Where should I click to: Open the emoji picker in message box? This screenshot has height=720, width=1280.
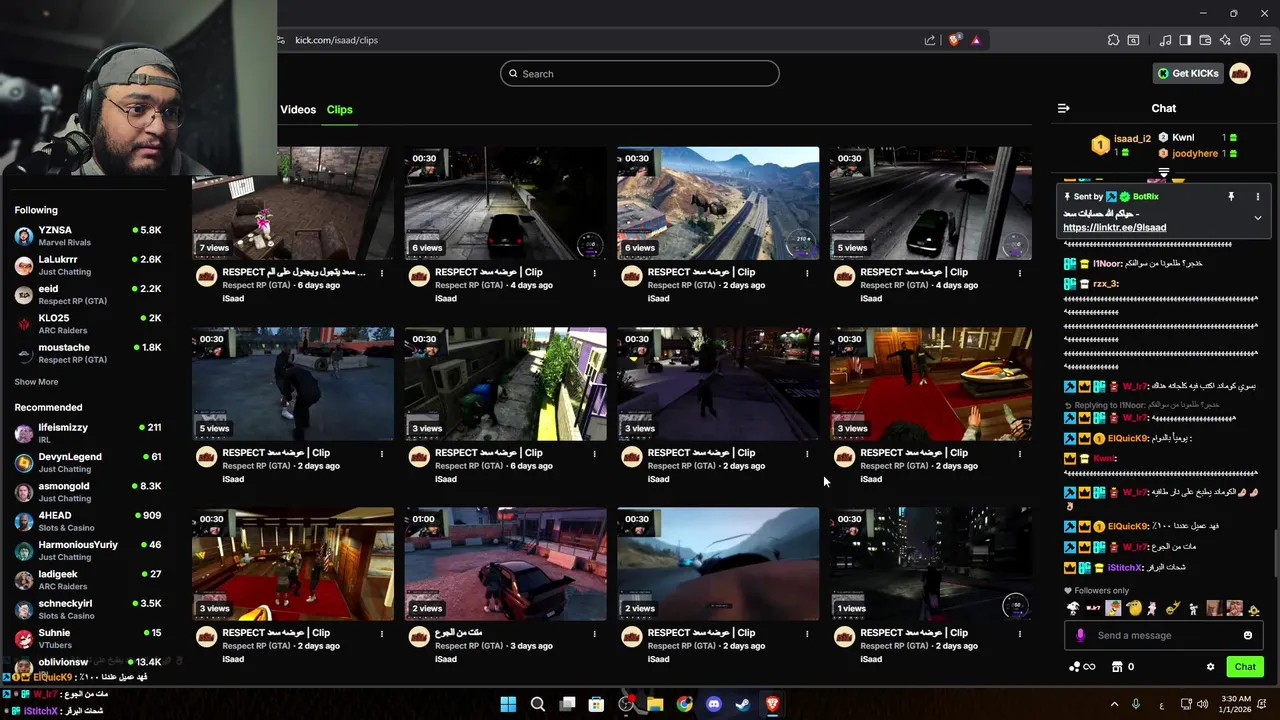1248,635
